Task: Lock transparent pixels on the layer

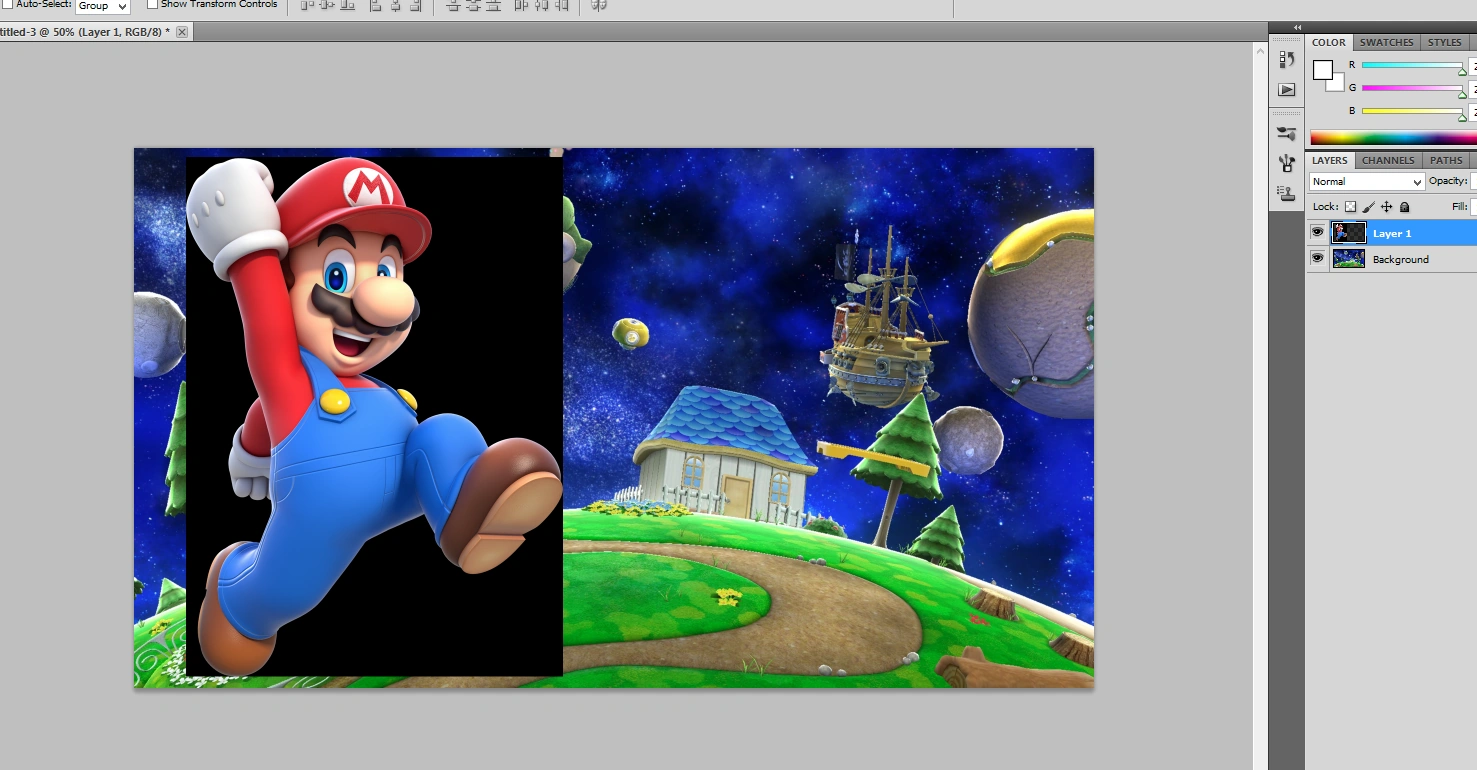Action: point(1350,207)
